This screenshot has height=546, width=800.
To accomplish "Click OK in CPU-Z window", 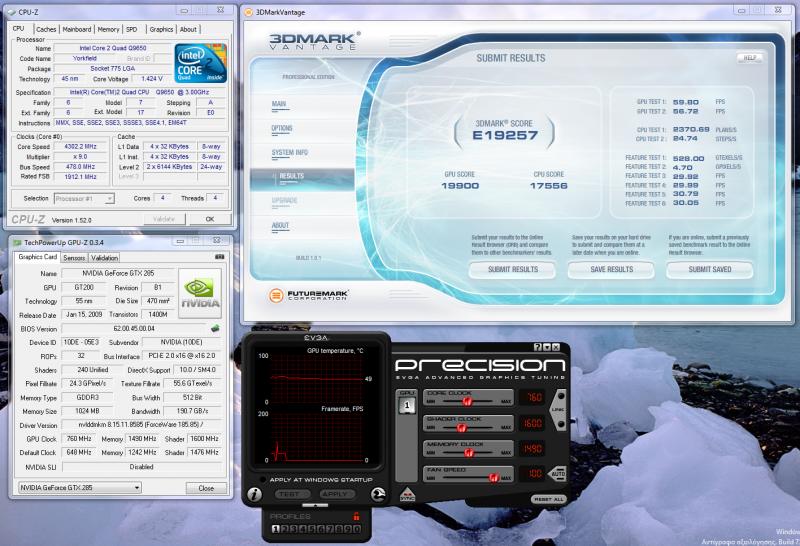I will pyautogui.click(x=210, y=219).
